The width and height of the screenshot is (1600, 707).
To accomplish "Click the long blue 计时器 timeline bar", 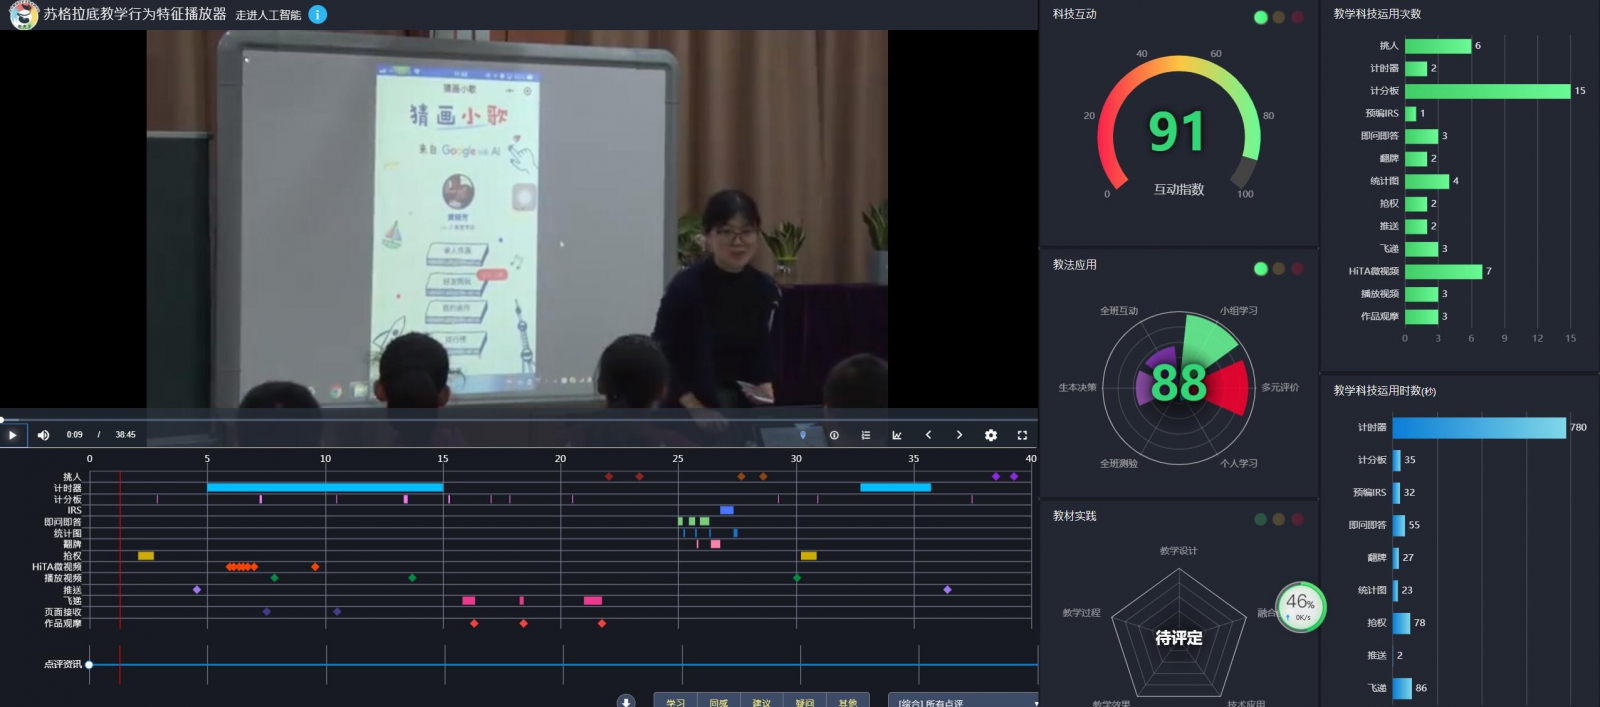I will click(x=324, y=487).
